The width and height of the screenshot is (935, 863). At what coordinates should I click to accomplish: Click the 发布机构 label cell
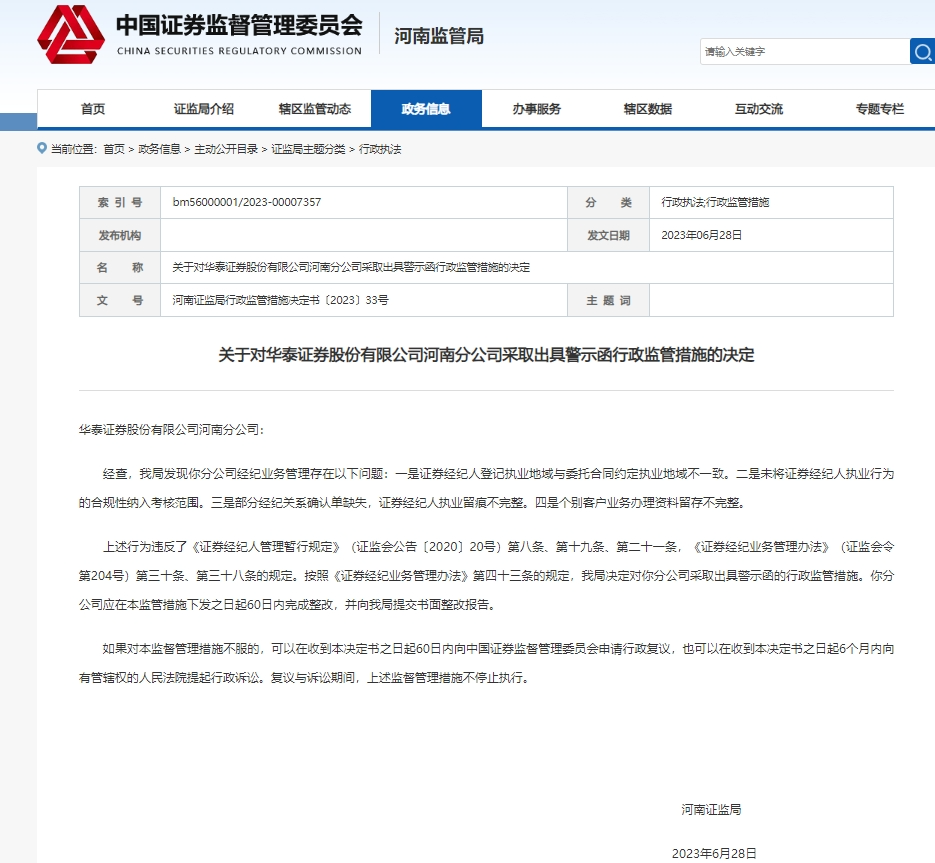120,235
